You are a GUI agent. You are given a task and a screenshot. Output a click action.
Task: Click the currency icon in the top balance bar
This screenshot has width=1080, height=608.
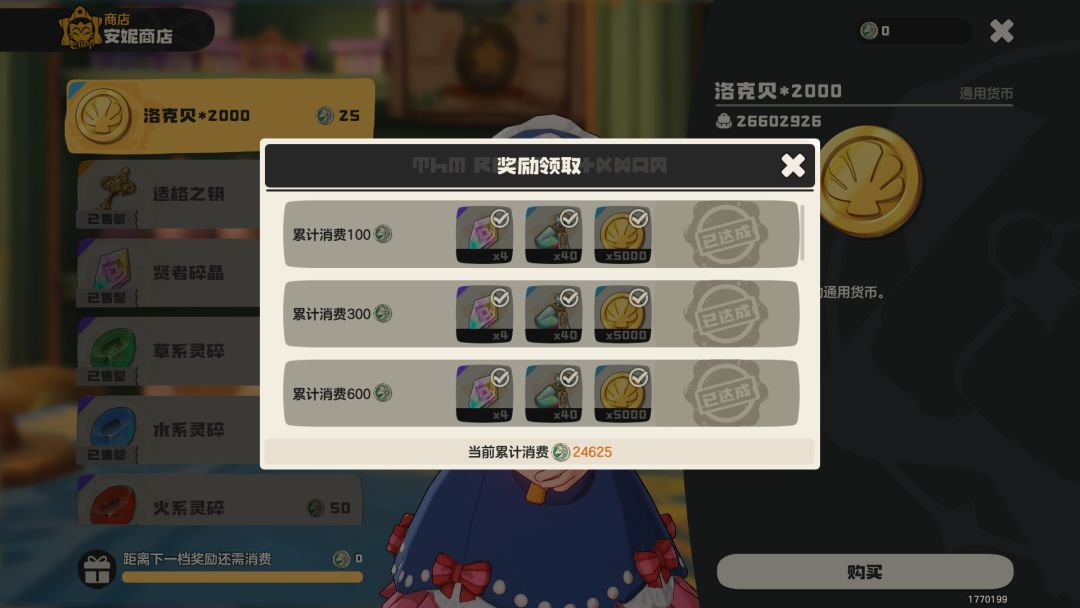click(869, 30)
